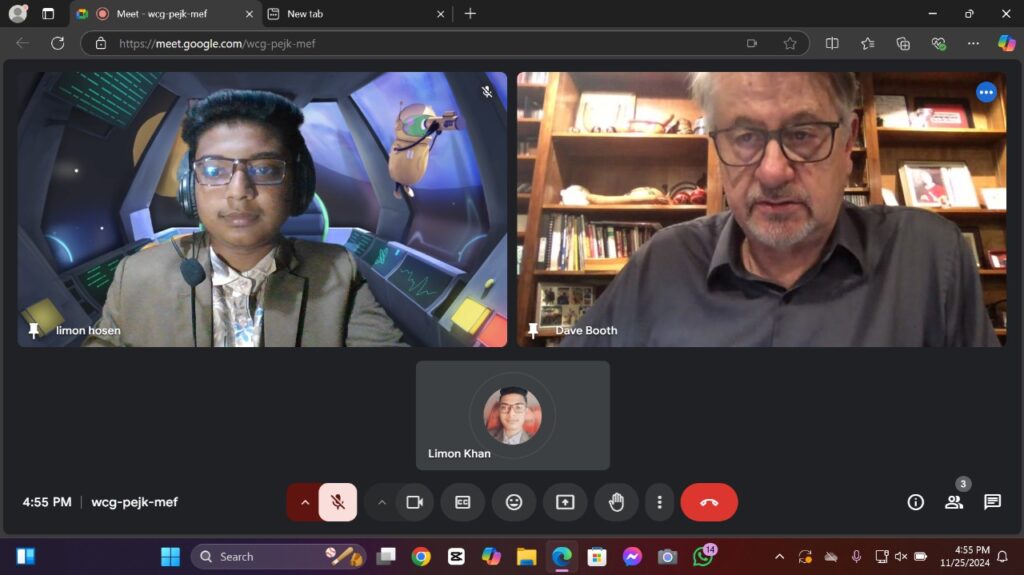Expand audio settings arrow beside microphone

[x=304, y=502]
